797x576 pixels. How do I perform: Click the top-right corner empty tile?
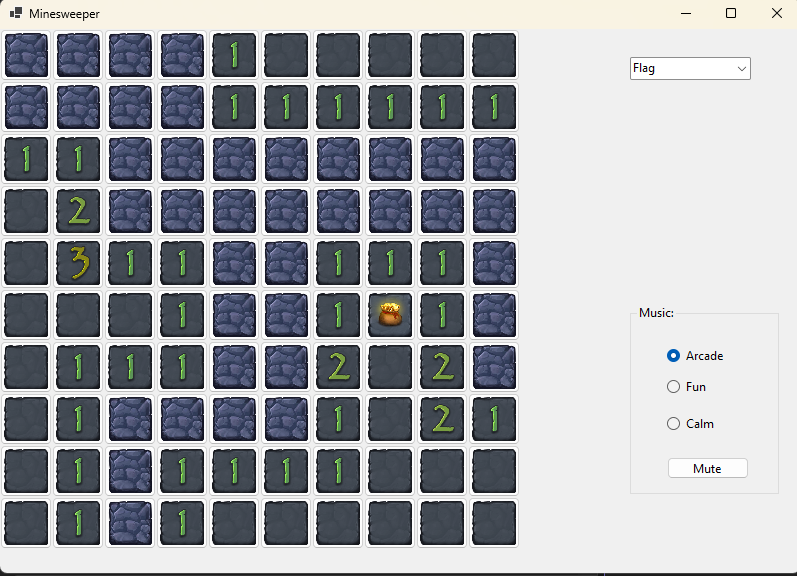pyautogui.click(x=494, y=55)
